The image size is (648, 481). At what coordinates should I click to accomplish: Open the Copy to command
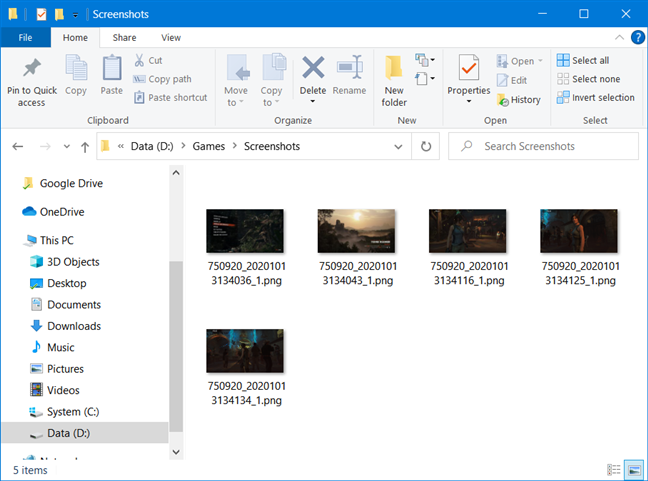[272, 81]
